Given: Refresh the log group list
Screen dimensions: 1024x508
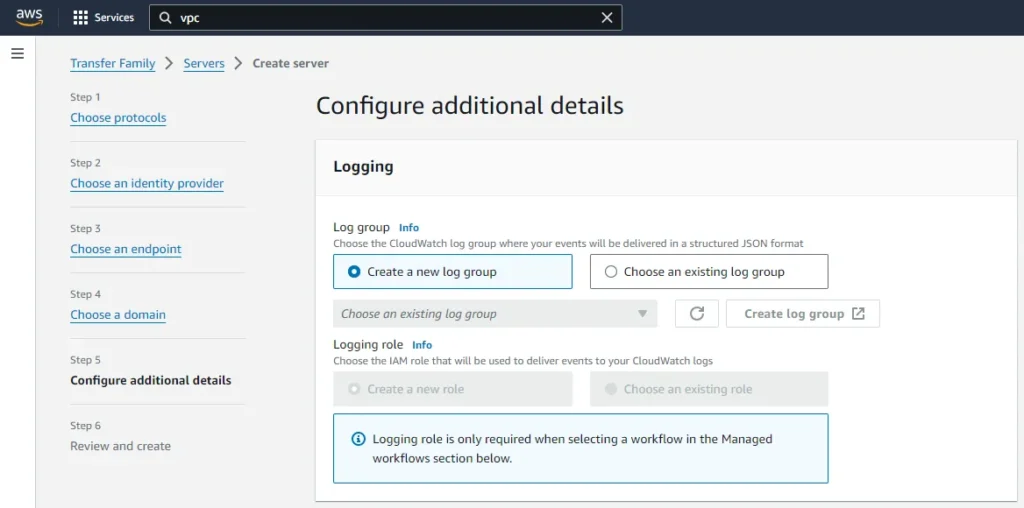Looking at the screenshot, I should 697,314.
